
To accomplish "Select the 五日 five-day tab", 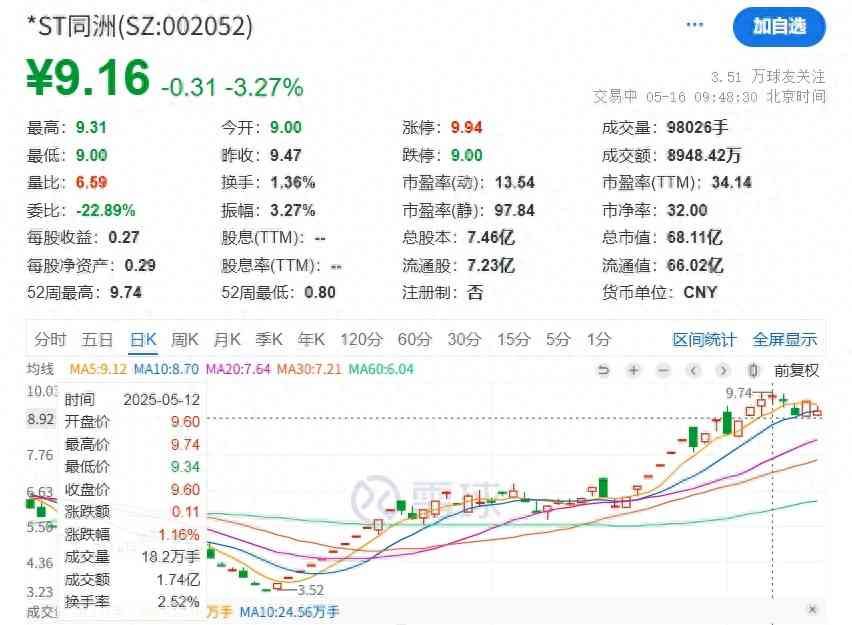I will pos(97,339).
